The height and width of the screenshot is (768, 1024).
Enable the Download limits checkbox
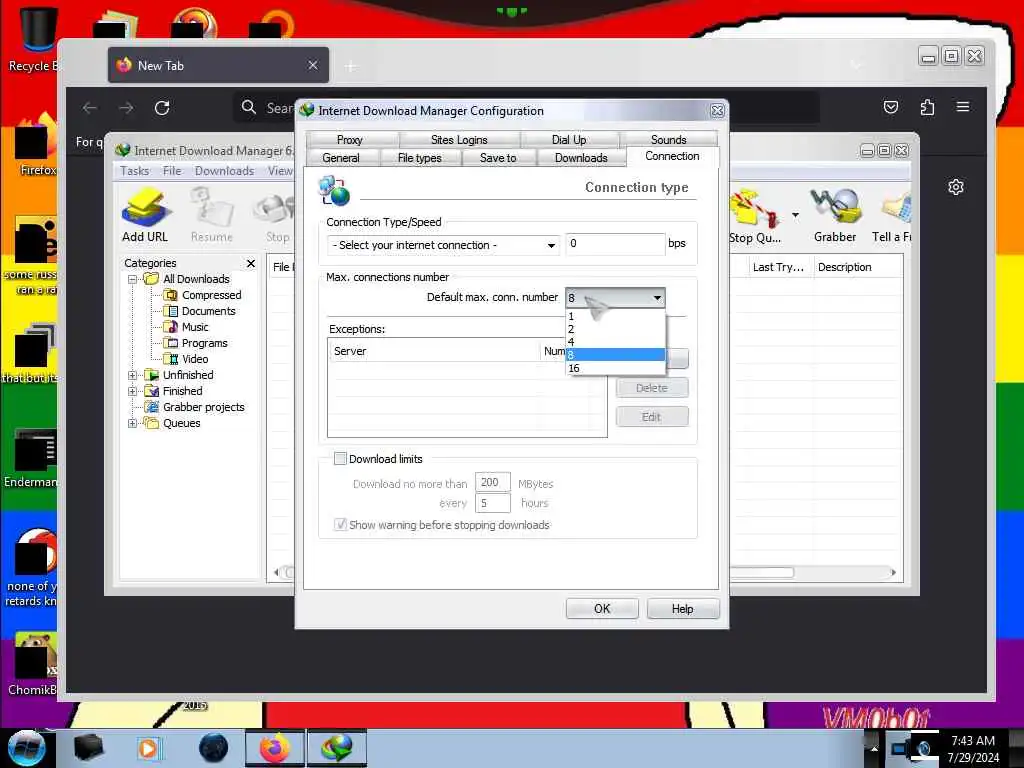click(340, 458)
